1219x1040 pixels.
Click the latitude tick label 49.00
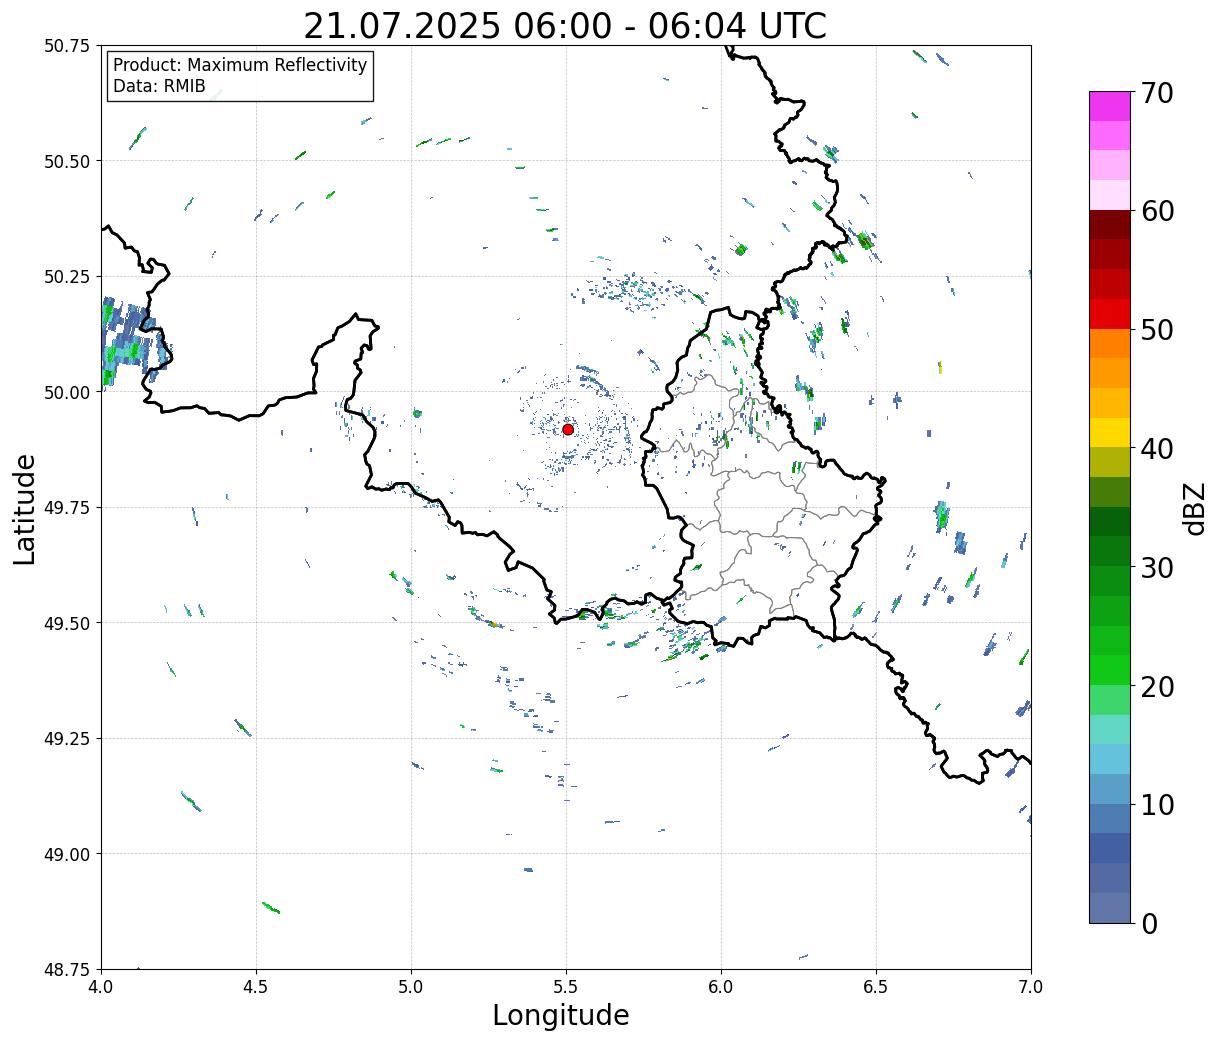pyautogui.click(x=67, y=854)
